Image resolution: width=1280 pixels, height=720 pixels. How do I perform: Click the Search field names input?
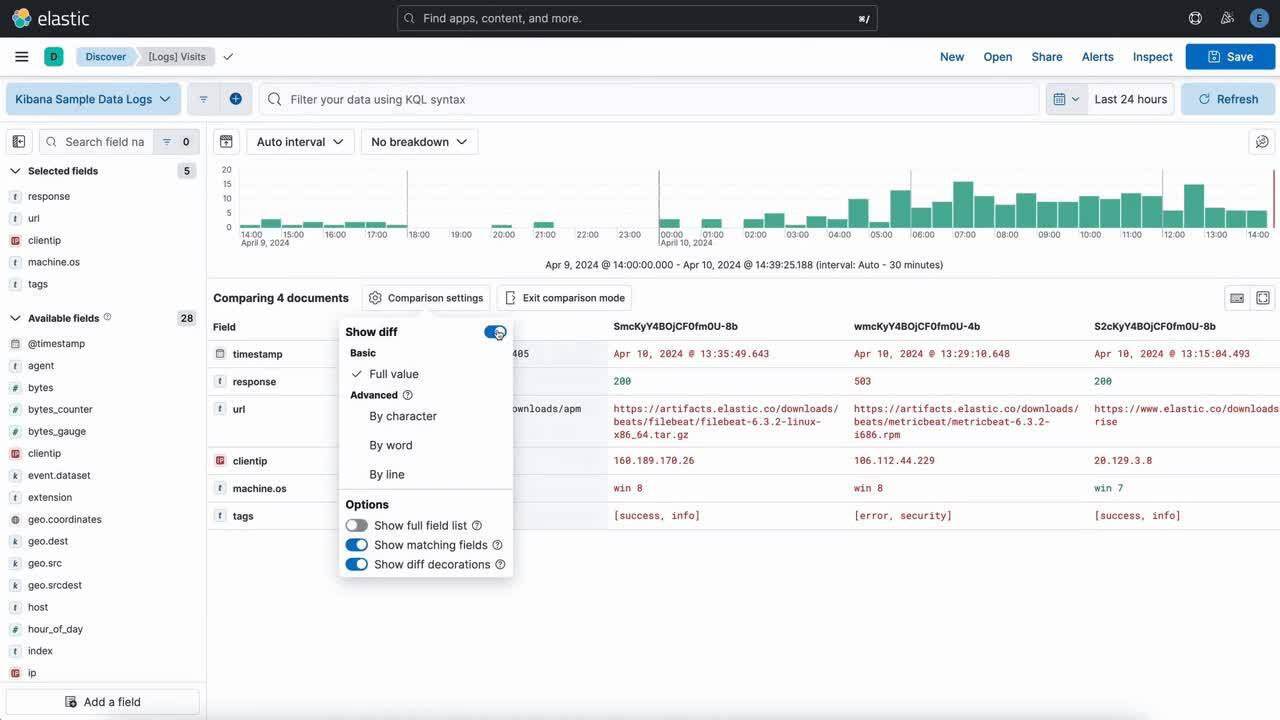[x=96, y=142]
